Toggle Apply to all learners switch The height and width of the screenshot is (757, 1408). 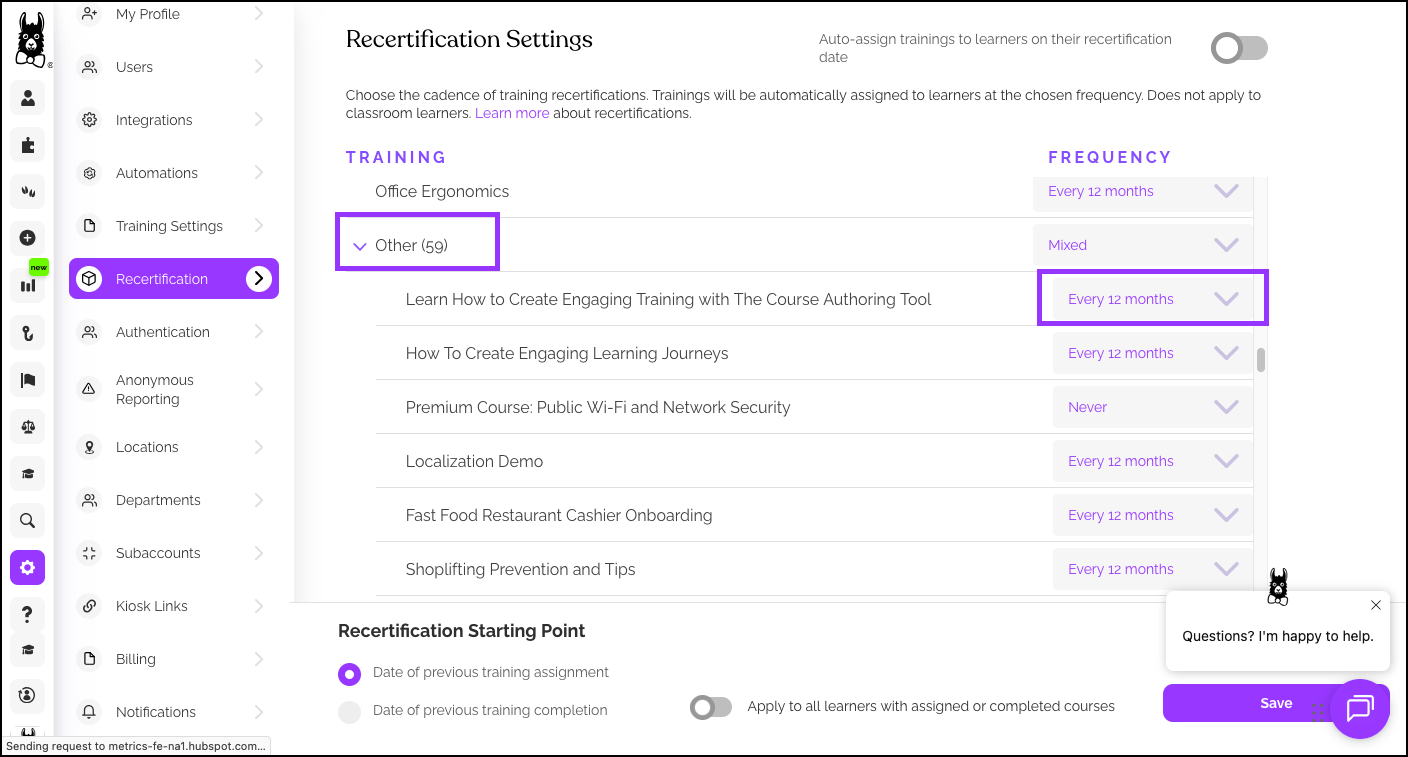click(711, 707)
